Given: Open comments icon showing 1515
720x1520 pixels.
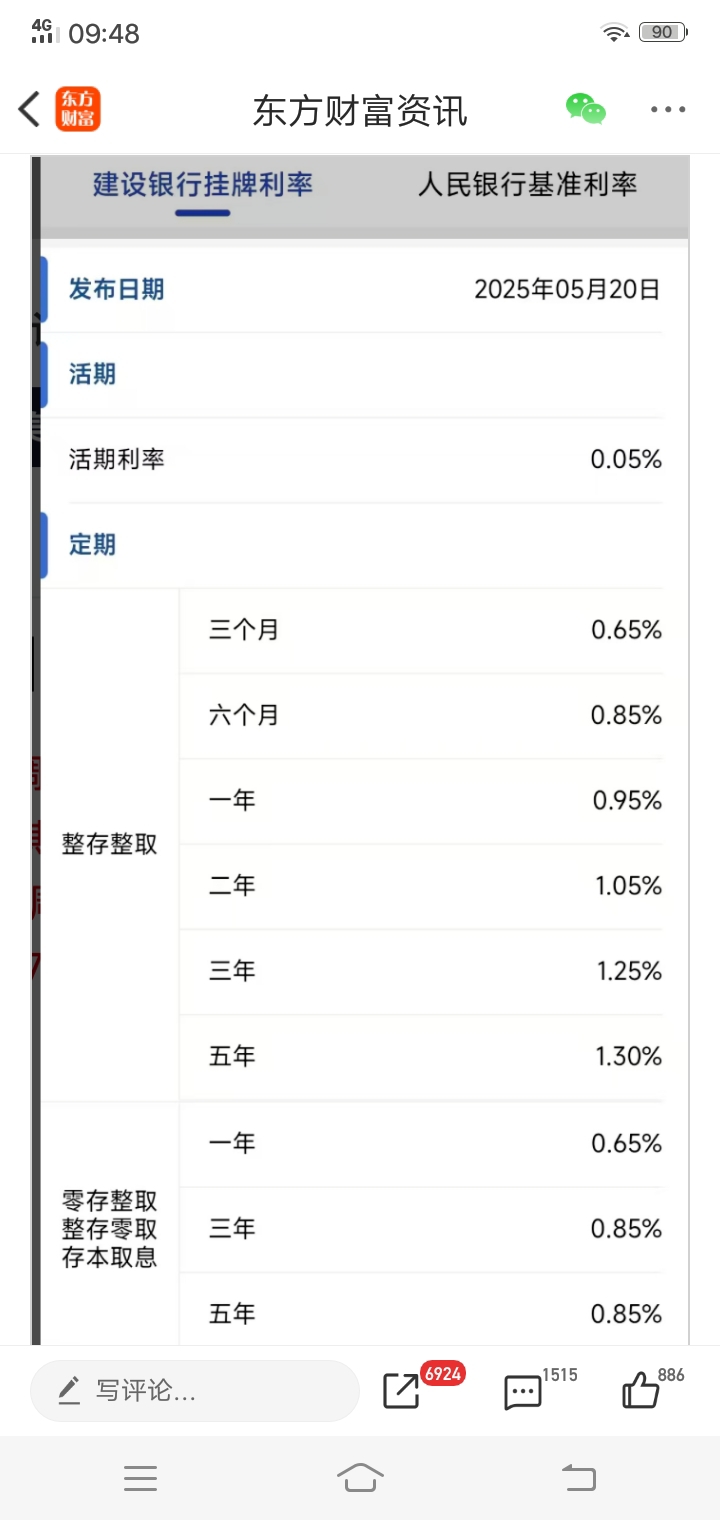Looking at the screenshot, I should [523, 1392].
